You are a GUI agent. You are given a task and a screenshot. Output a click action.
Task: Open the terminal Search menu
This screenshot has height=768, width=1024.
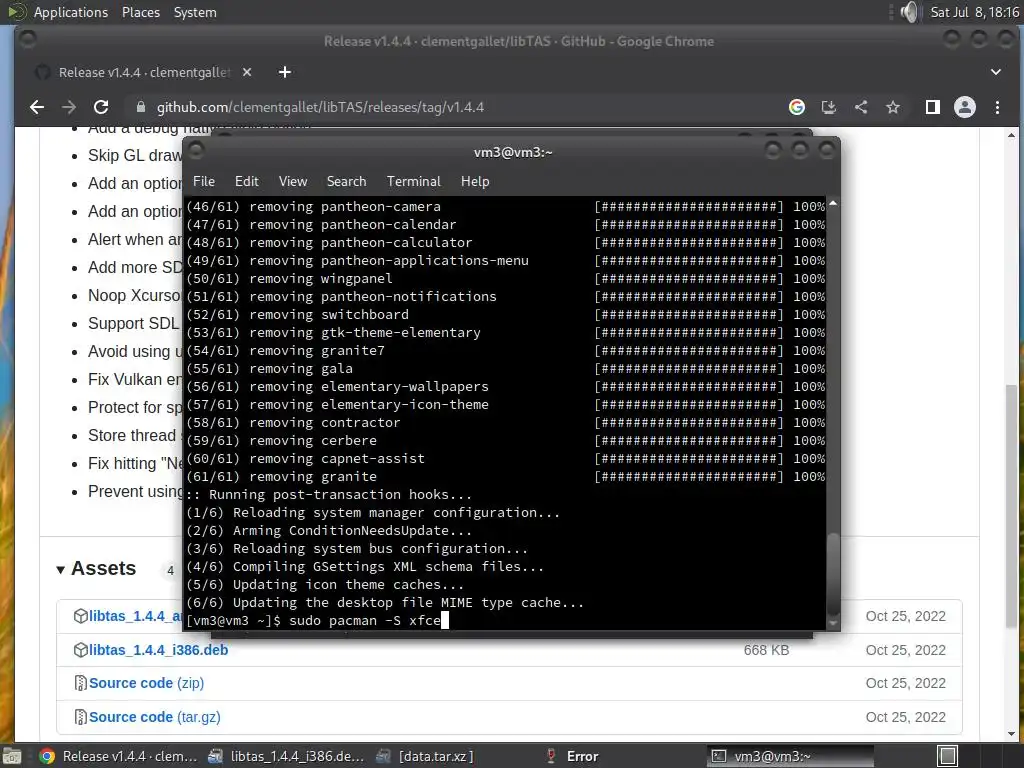[x=346, y=181]
